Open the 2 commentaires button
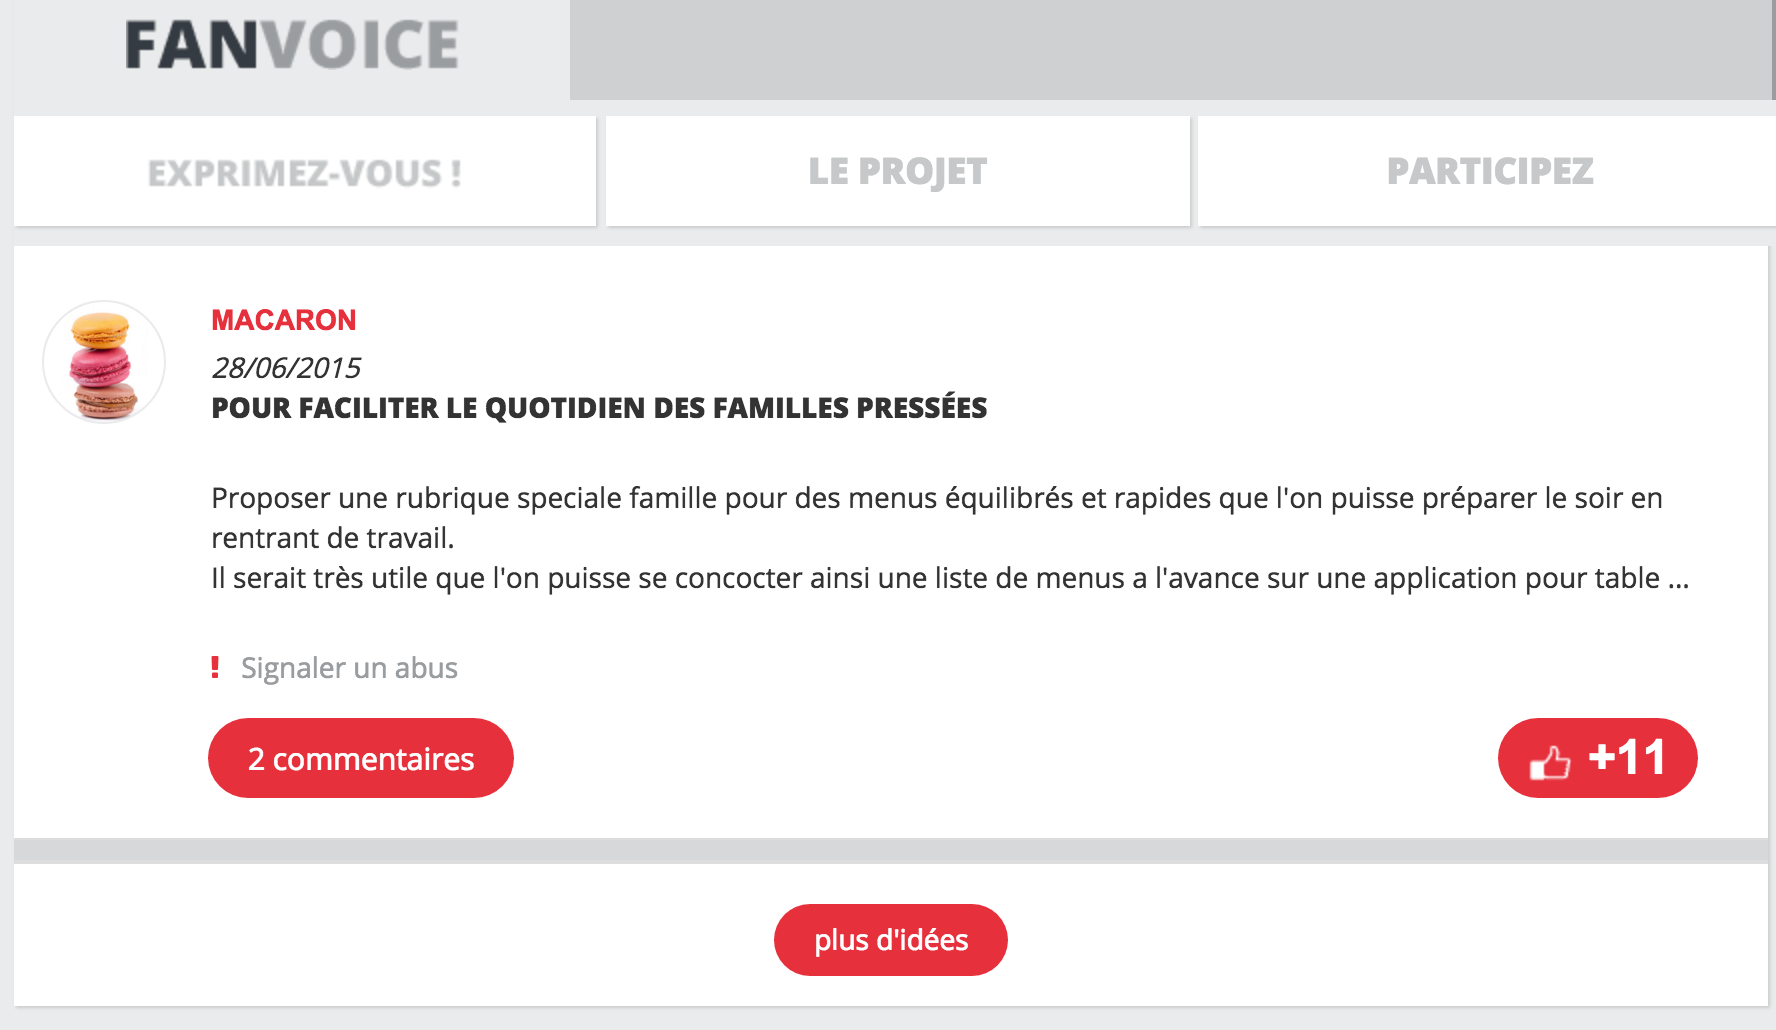1776x1030 pixels. point(360,759)
